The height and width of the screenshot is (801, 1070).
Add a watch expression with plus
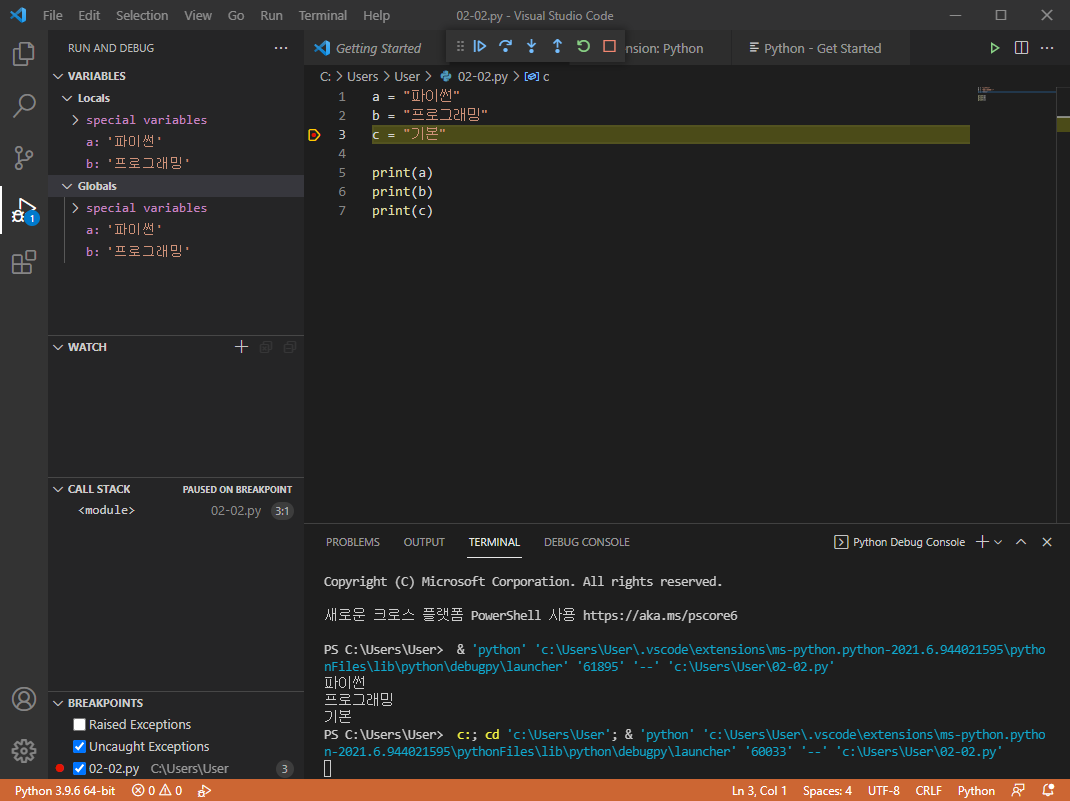coord(242,347)
